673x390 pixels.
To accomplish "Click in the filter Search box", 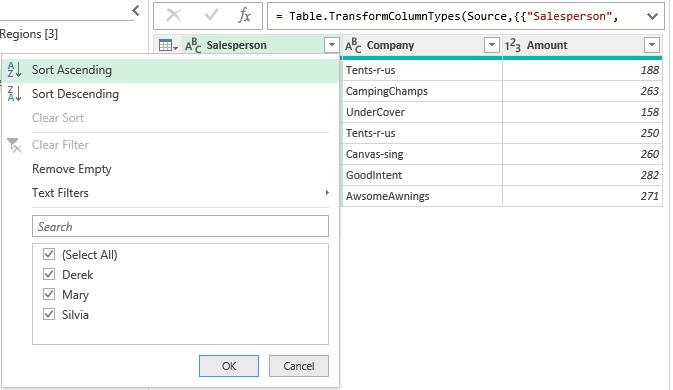I will (180, 226).
